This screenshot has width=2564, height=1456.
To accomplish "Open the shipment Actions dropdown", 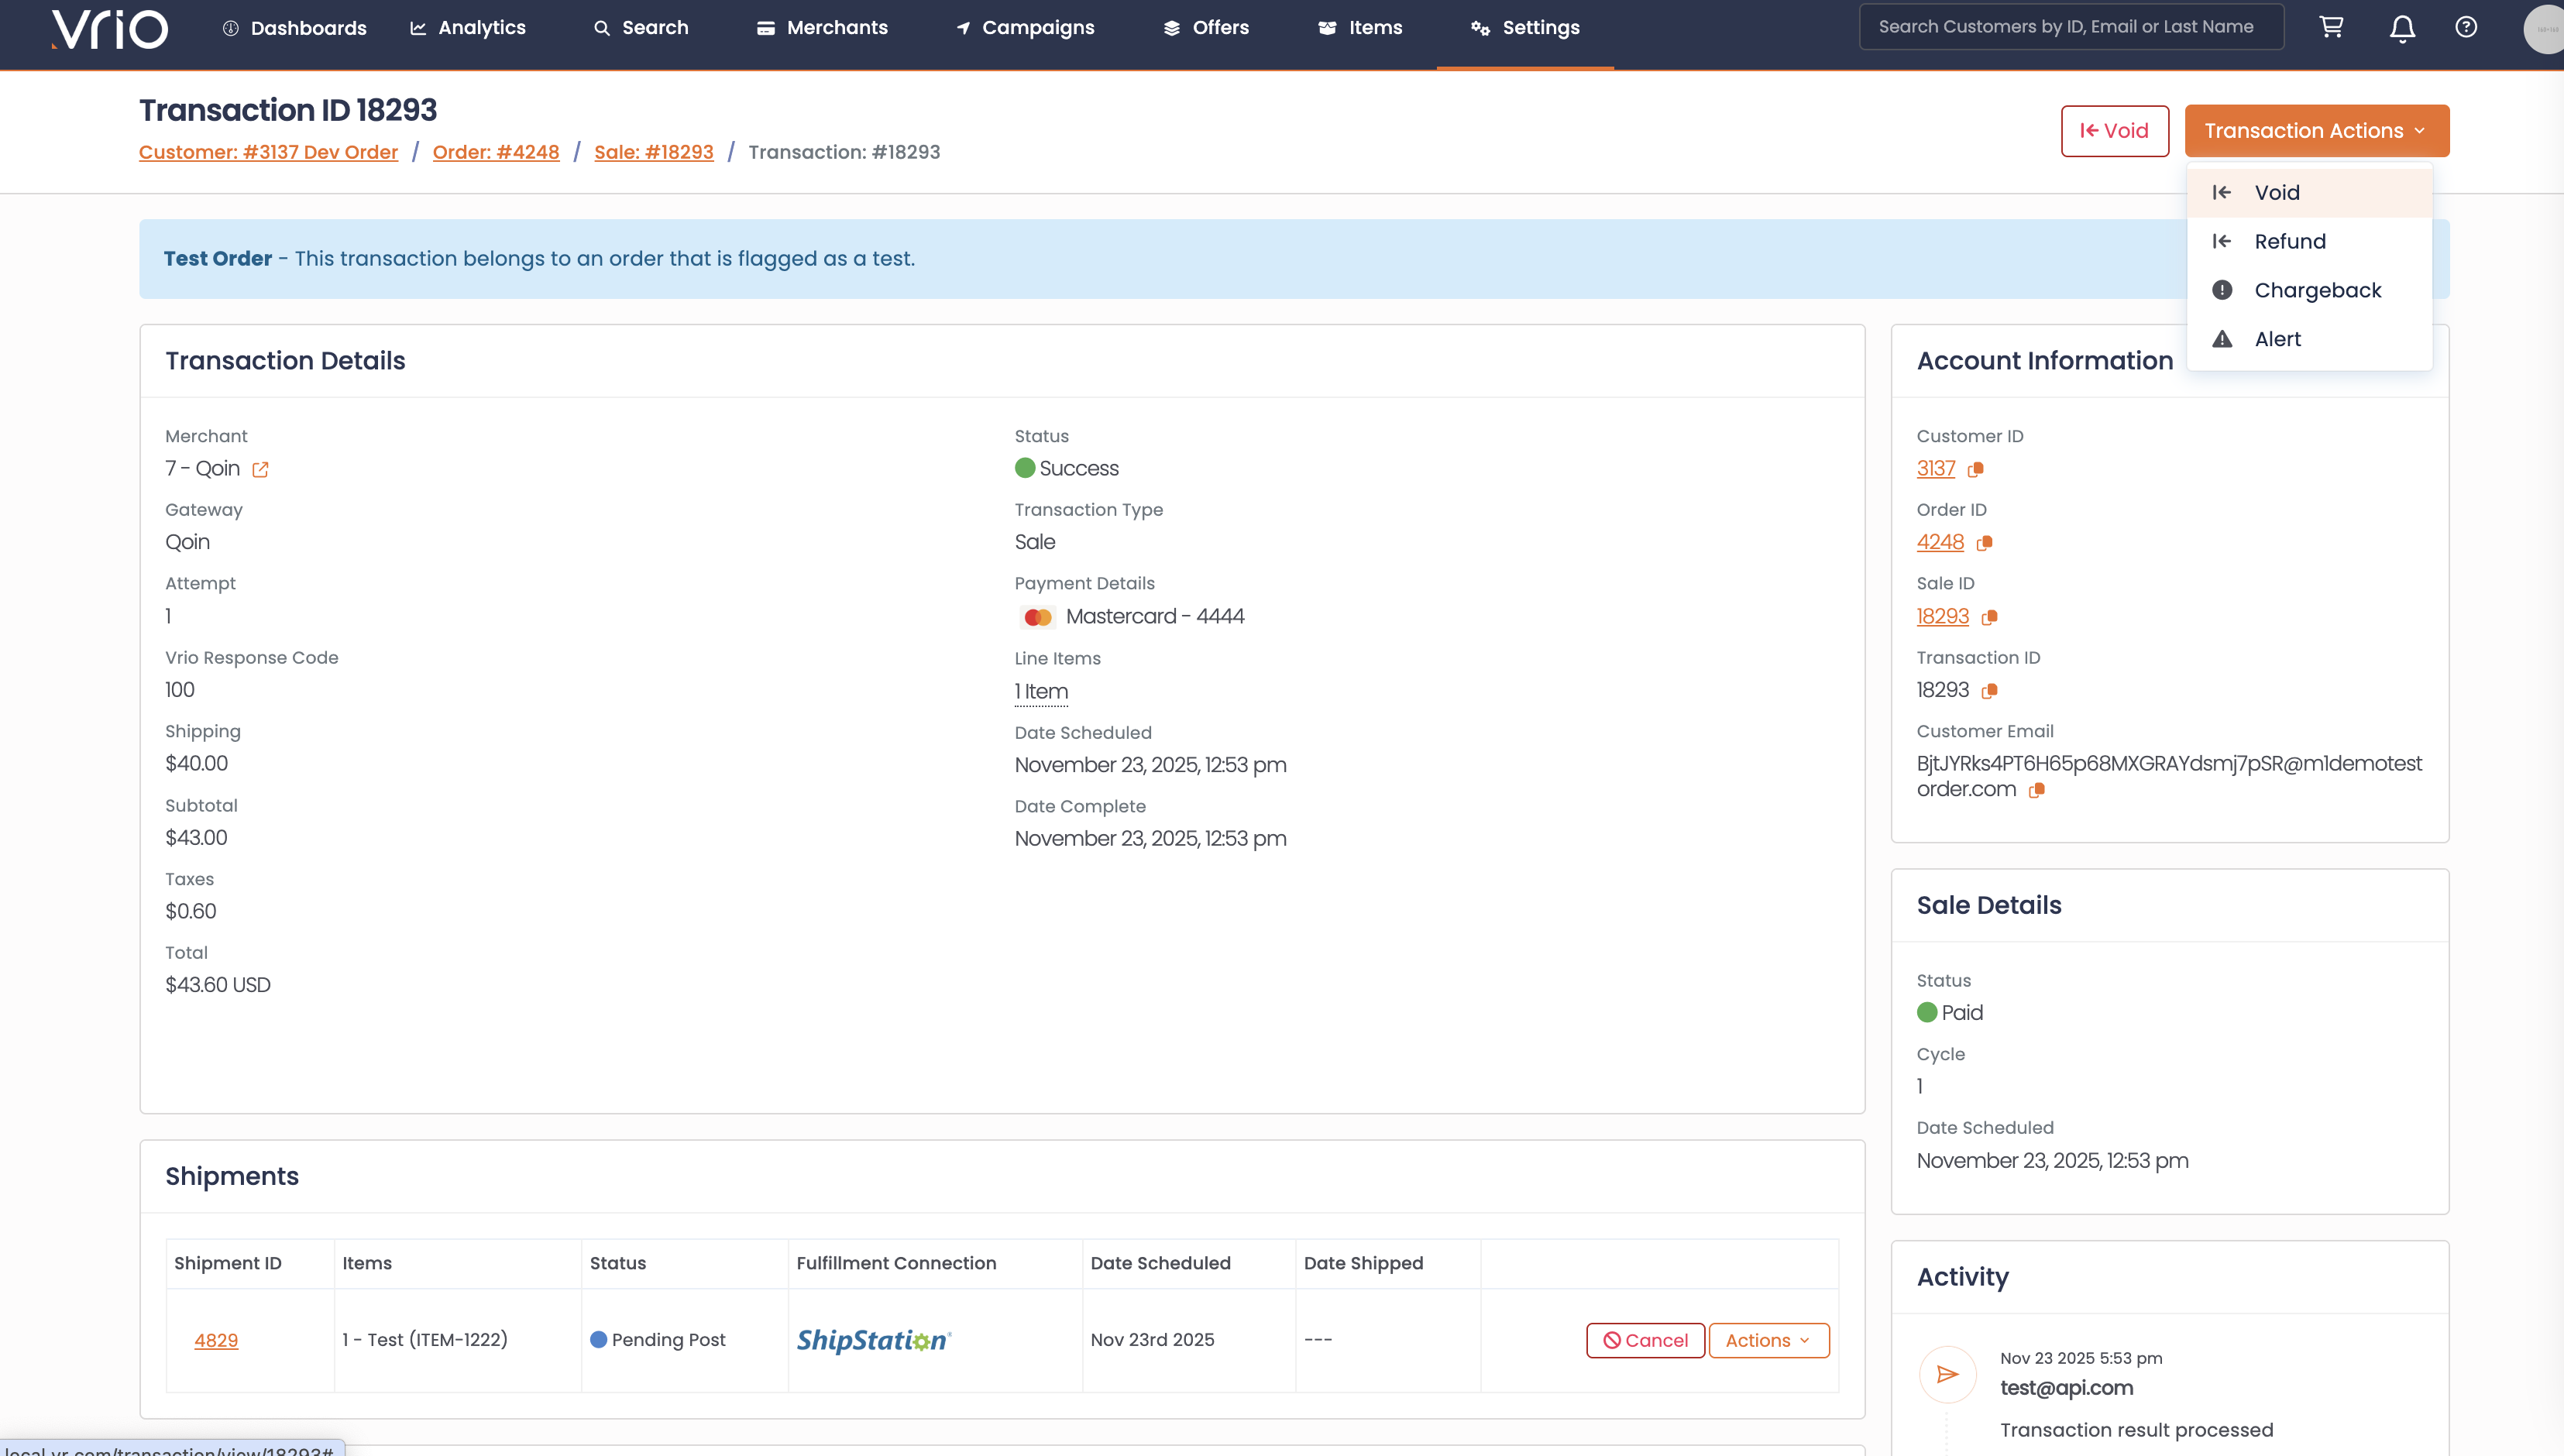I will [x=1768, y=1340].
